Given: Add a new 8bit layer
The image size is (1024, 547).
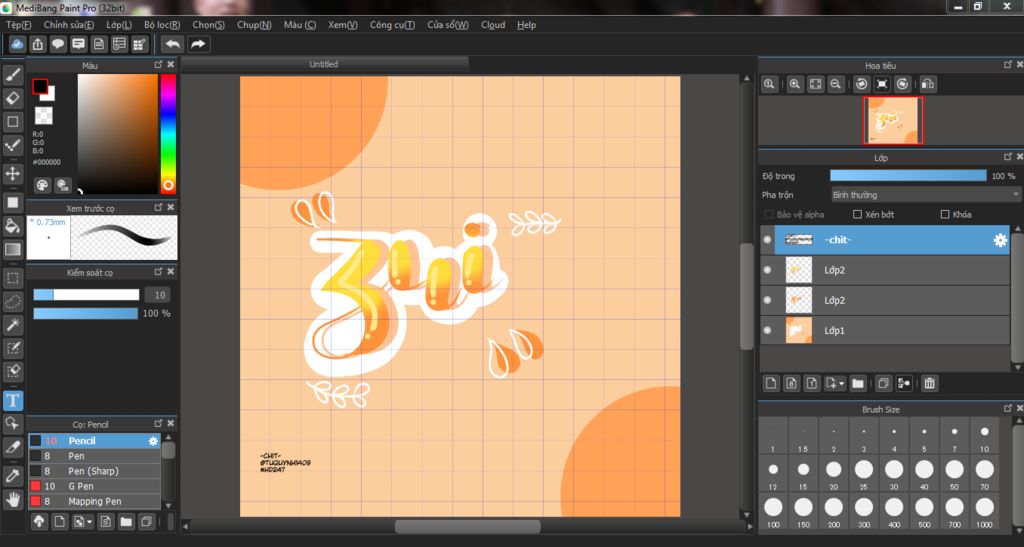Looking at the screenshot, I should (x=791, y=383).
